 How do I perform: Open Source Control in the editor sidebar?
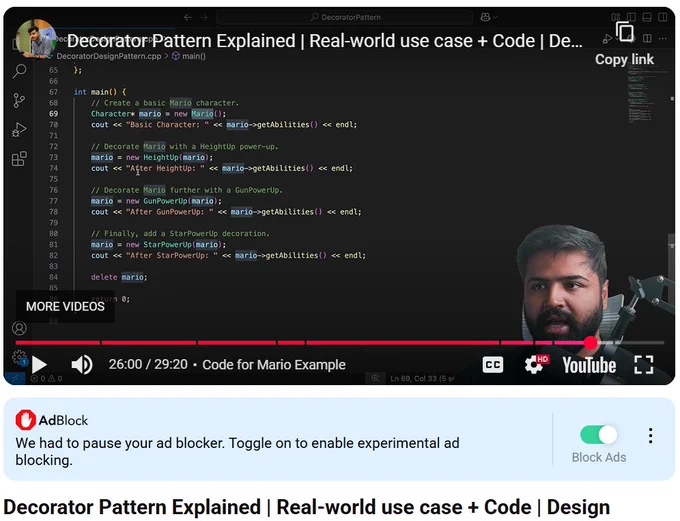(19, 100)
